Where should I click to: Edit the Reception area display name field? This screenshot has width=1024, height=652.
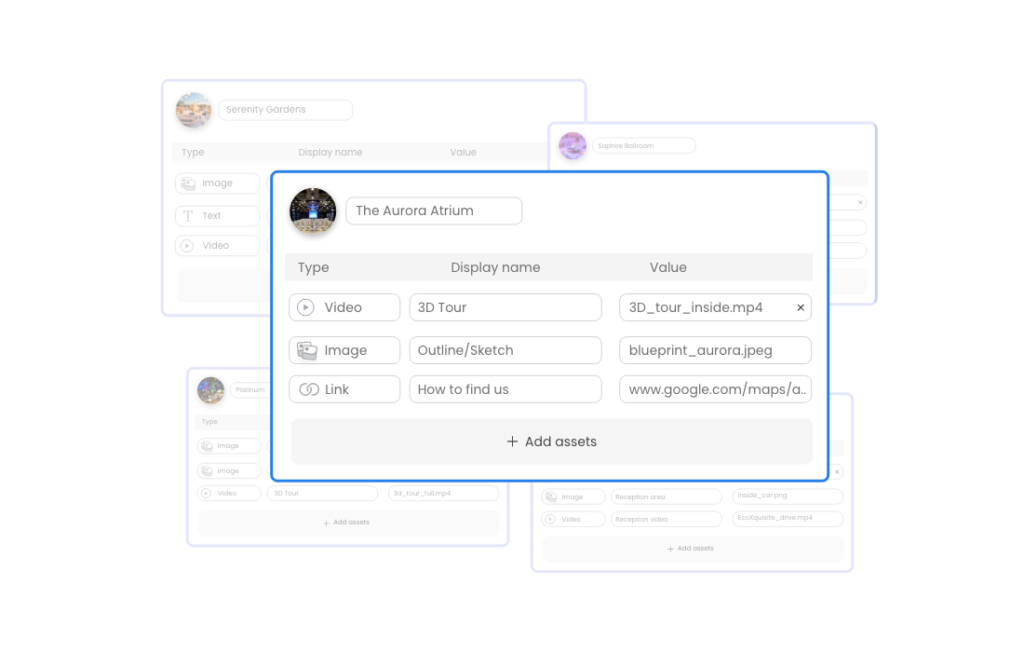[666, 497]
